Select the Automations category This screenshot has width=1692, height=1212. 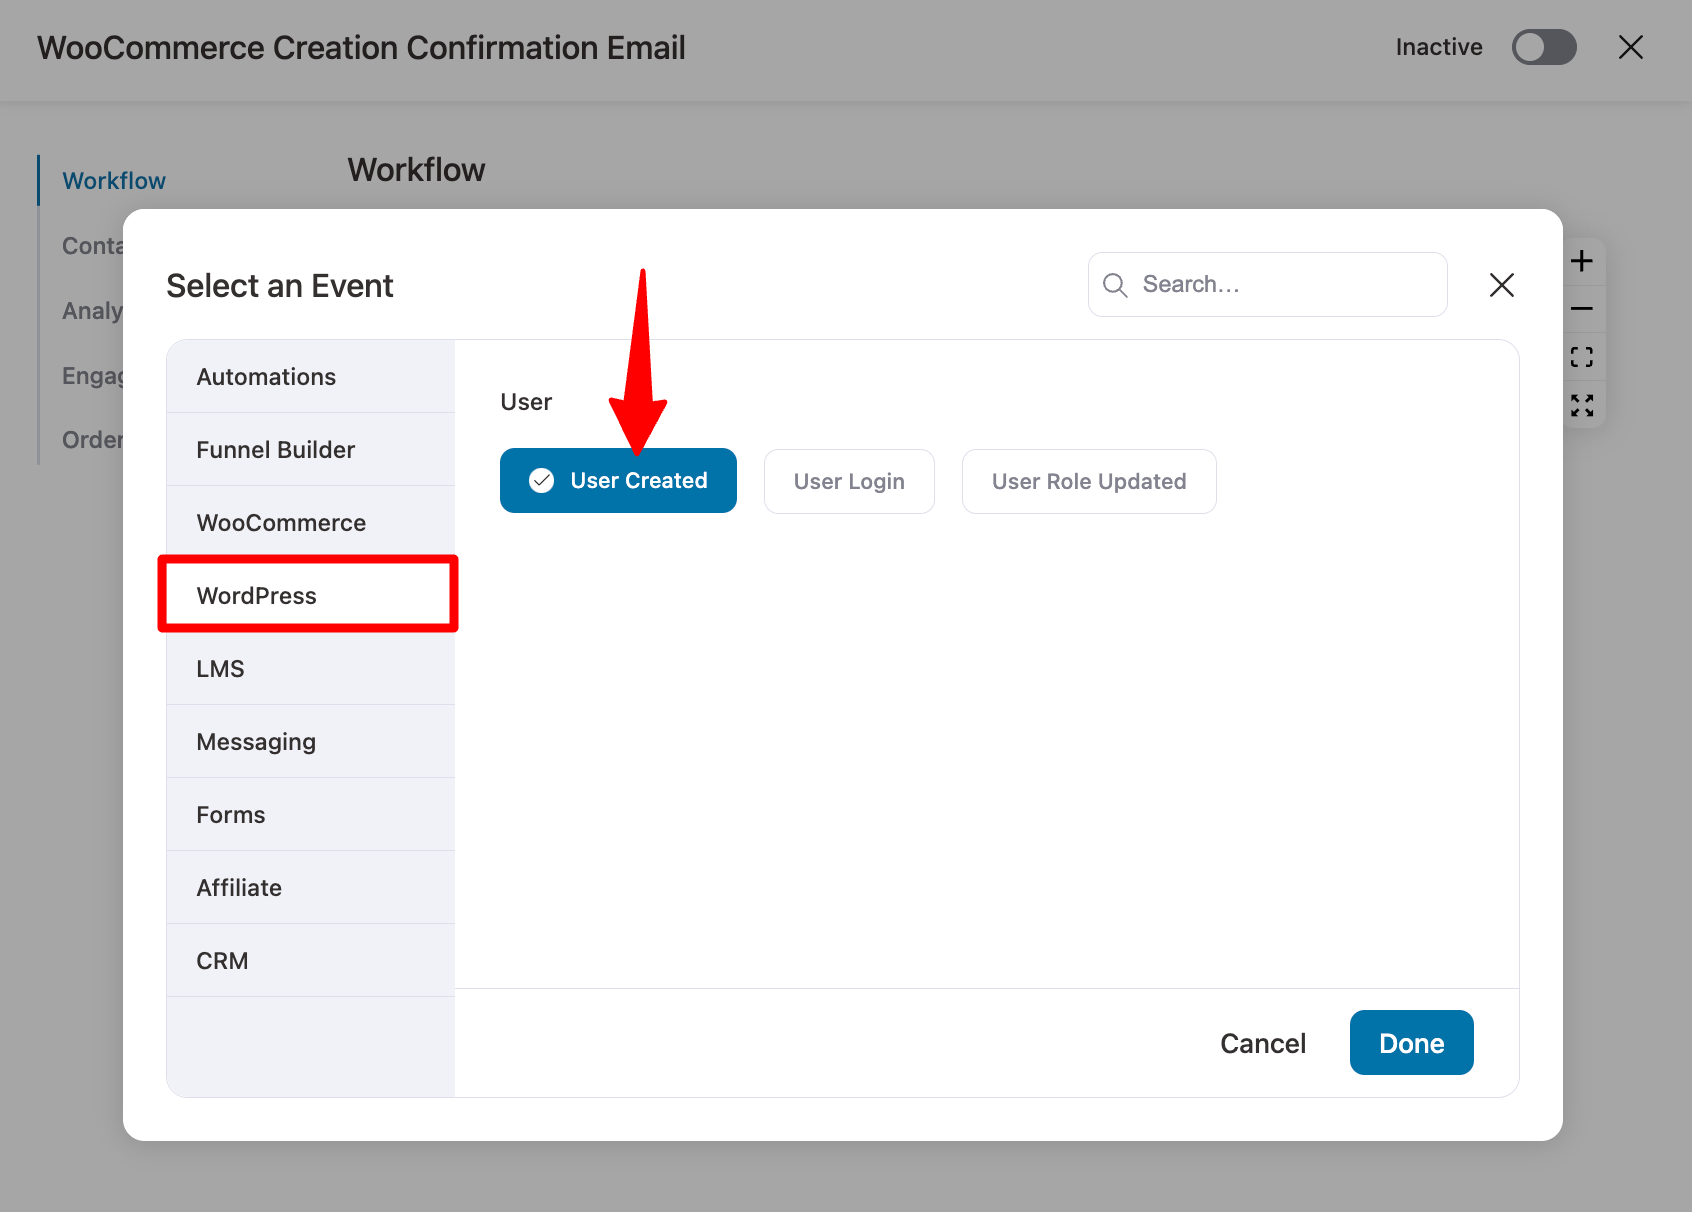tap(311, 377)
